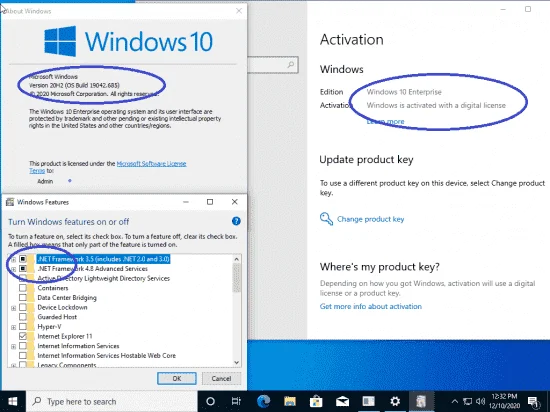
Task: Expand the .NET Framework 3.5 tree node
Action: [13, 259]
